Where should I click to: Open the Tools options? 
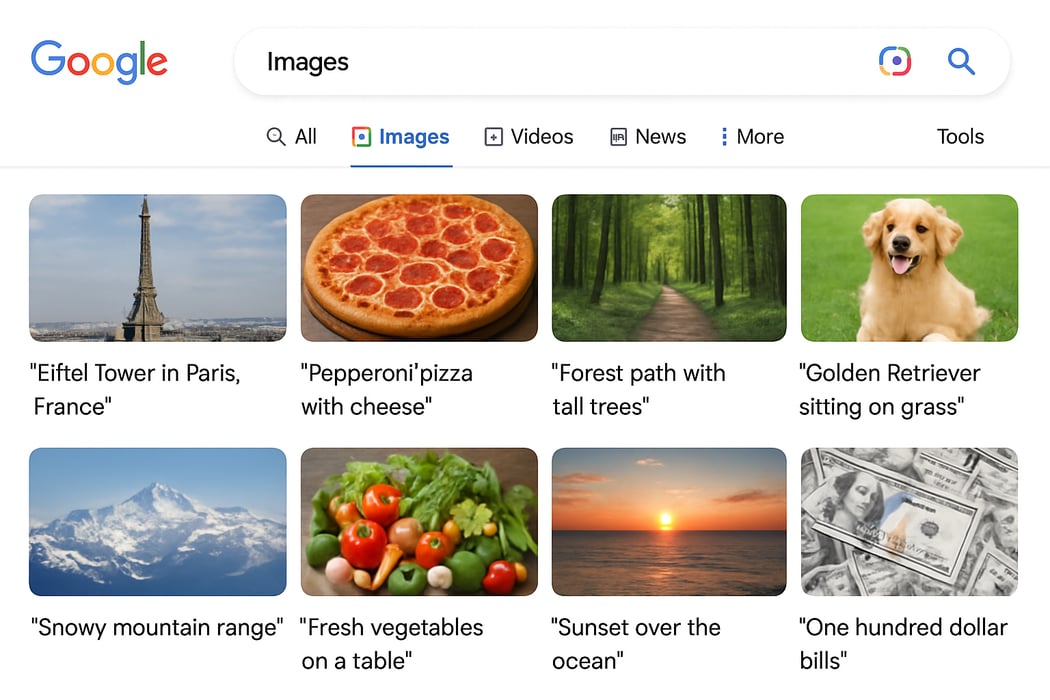click(960, 136)
